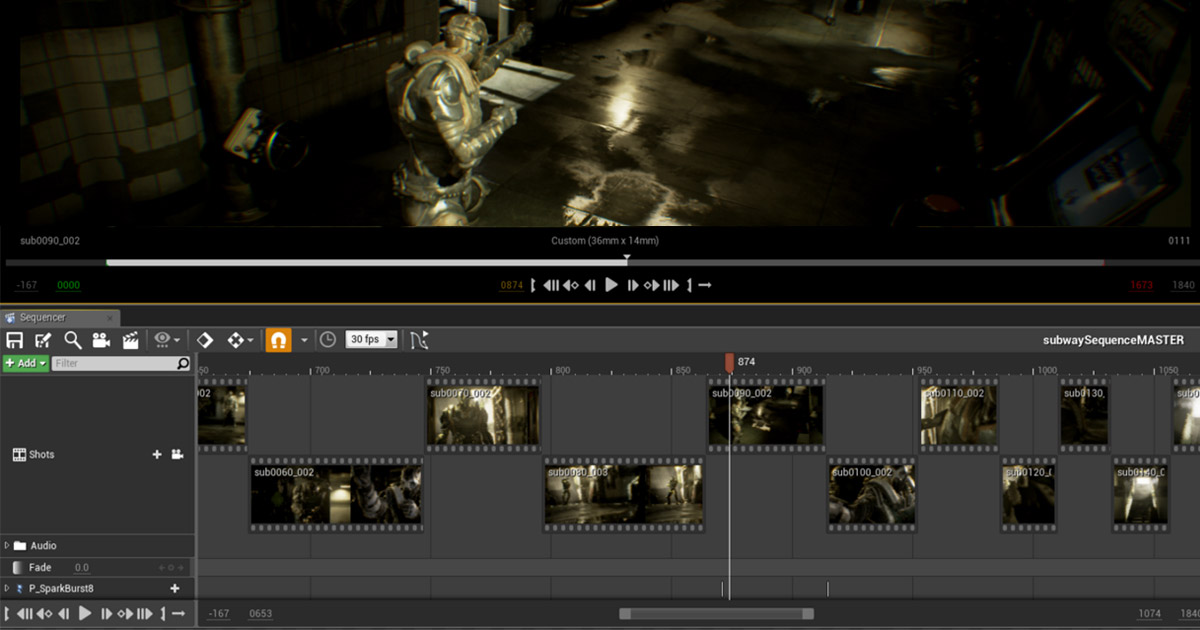The width and height of the screenshot is (1200, 630).
Task: Save the subwaySequenceMASTER sequence
Action: coord(14,339)
